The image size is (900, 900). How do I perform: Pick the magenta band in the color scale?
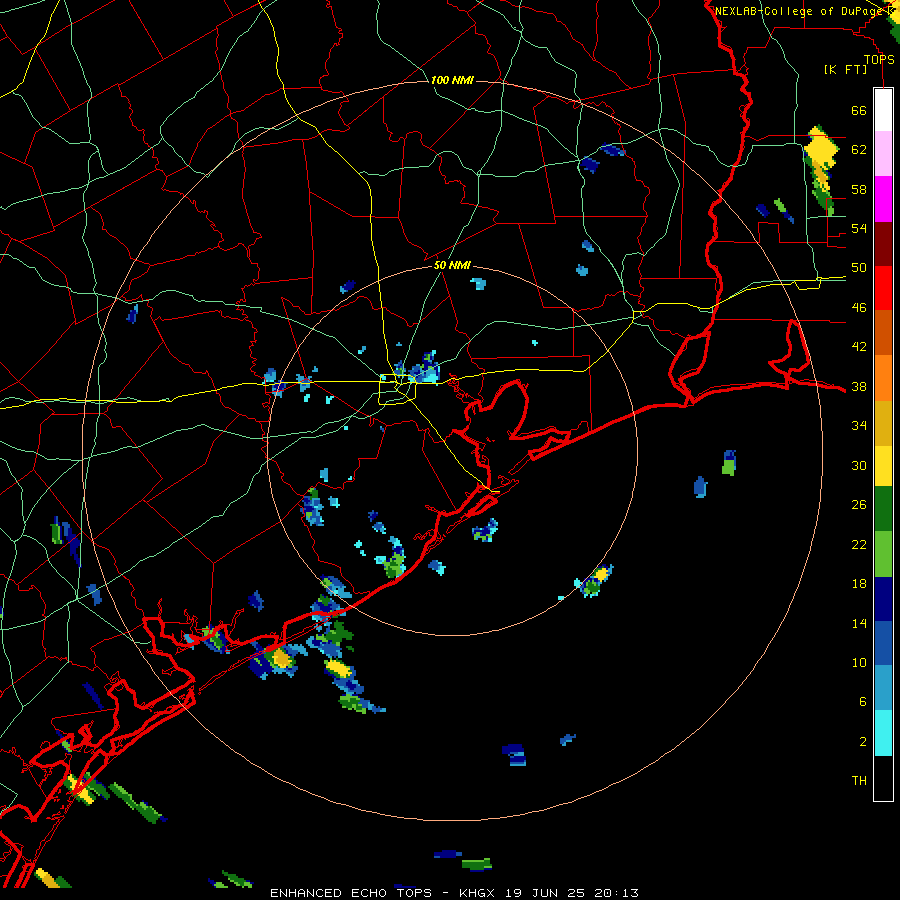click(883, 199)
